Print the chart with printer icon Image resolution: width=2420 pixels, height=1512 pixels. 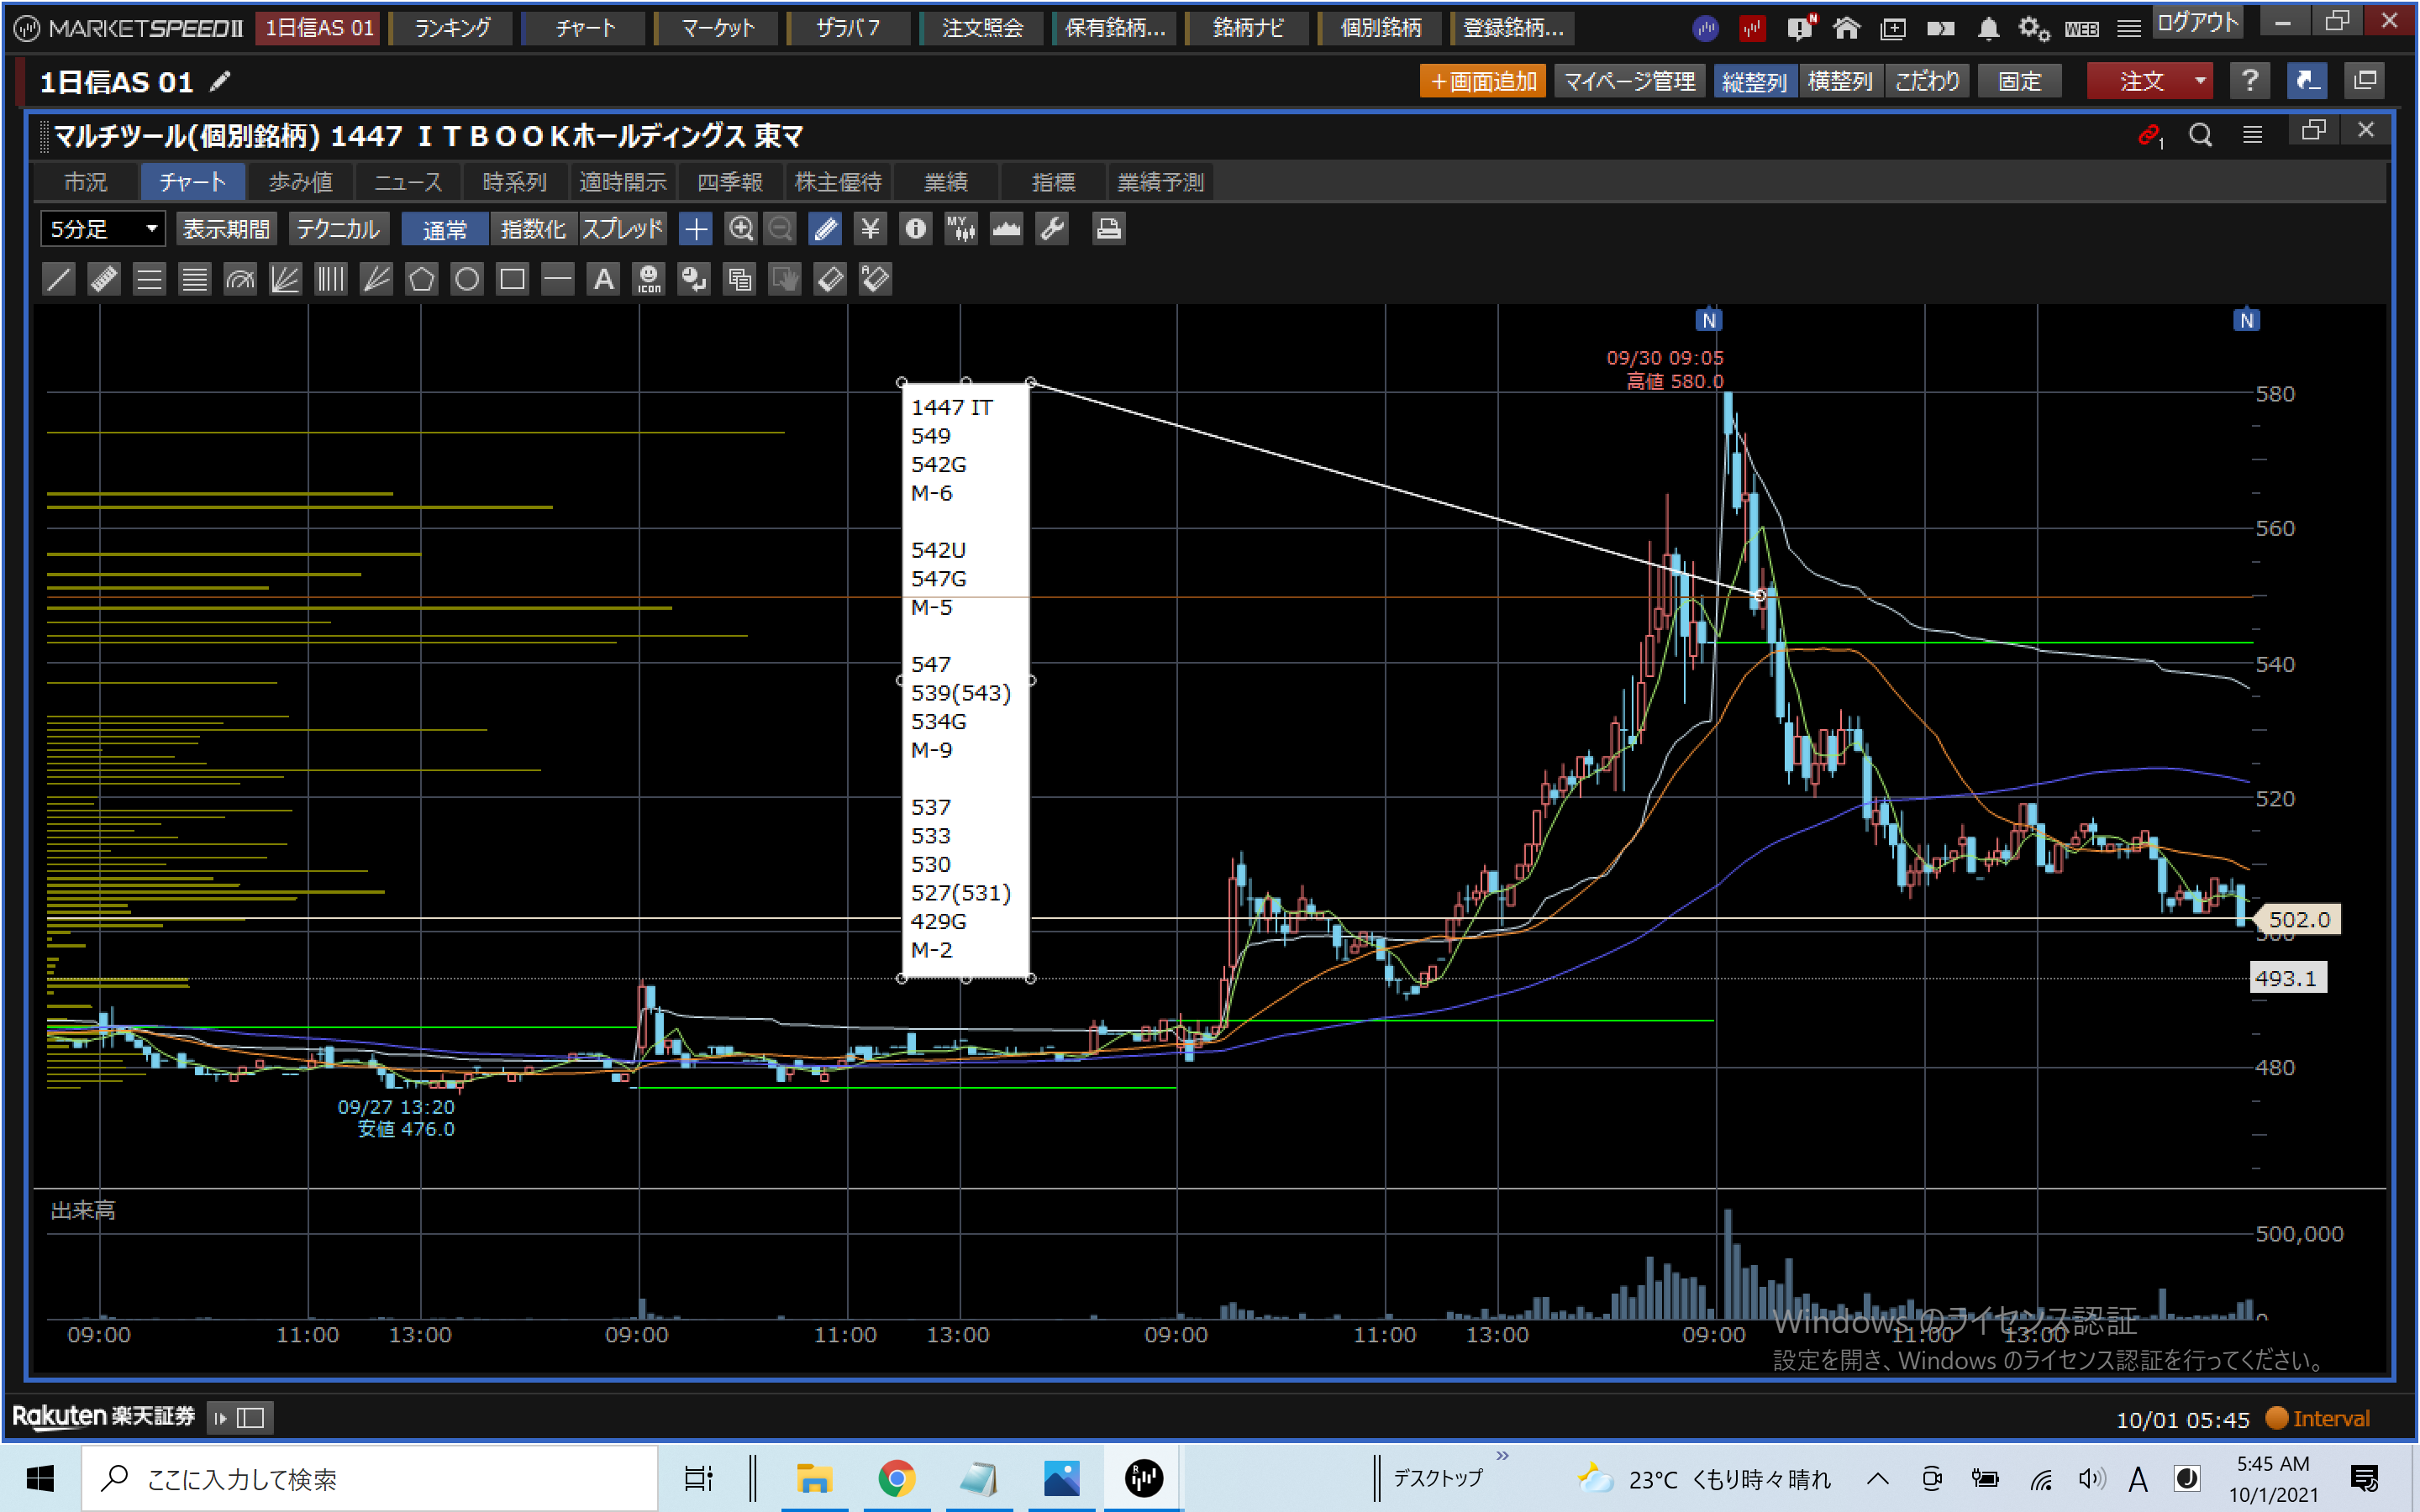(1108, 229)
